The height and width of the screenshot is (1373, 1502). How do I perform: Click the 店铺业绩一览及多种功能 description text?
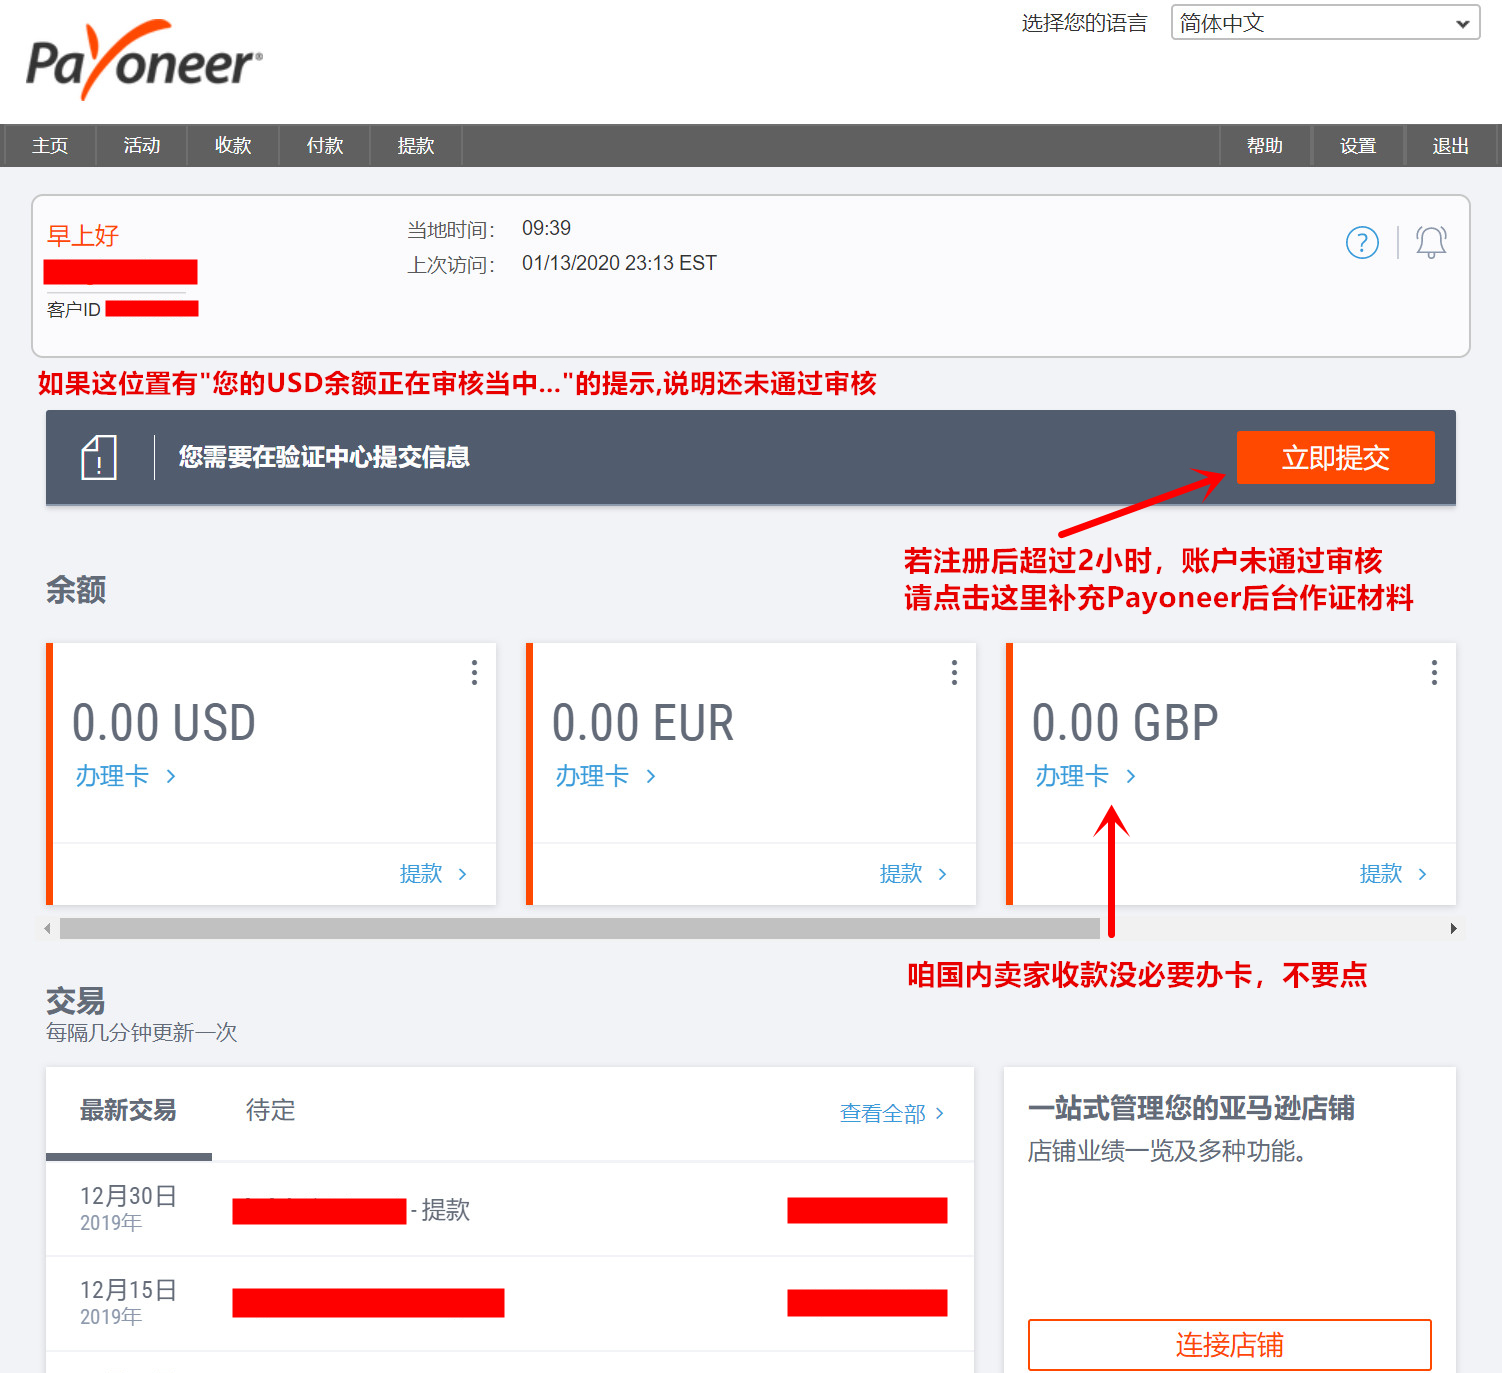(1168, 1151)
